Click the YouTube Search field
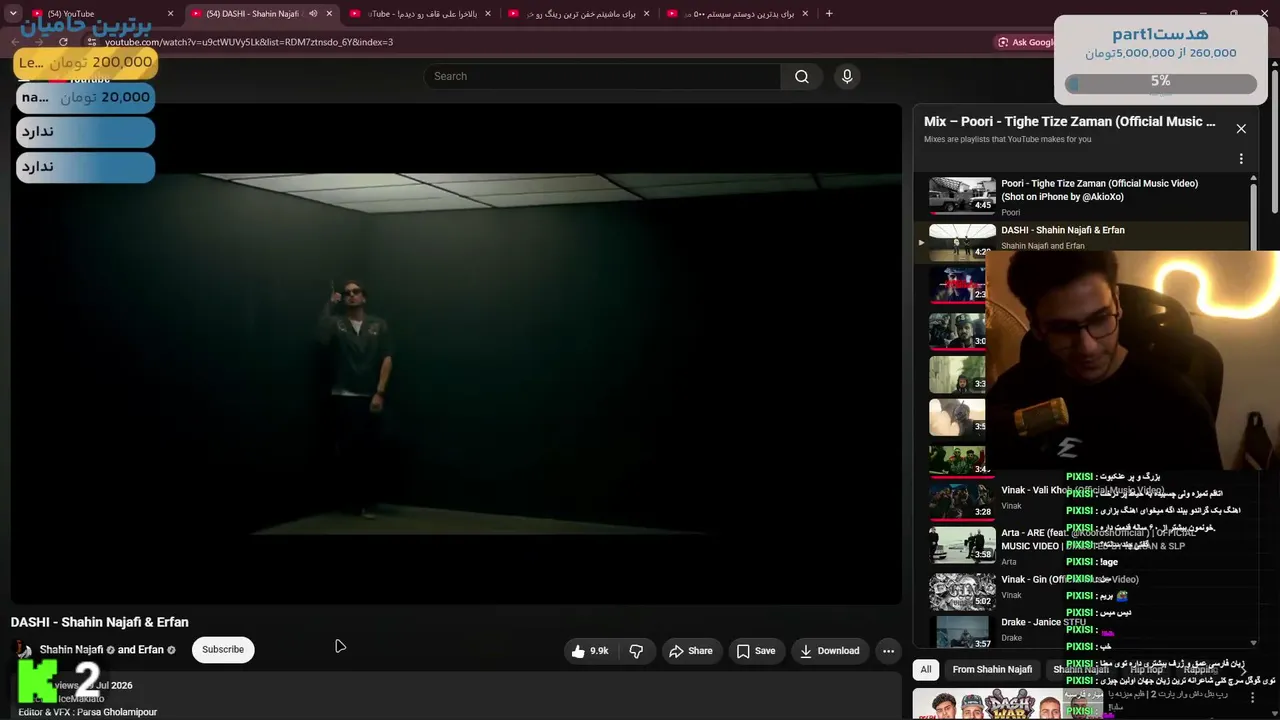 tap(602, 76)
